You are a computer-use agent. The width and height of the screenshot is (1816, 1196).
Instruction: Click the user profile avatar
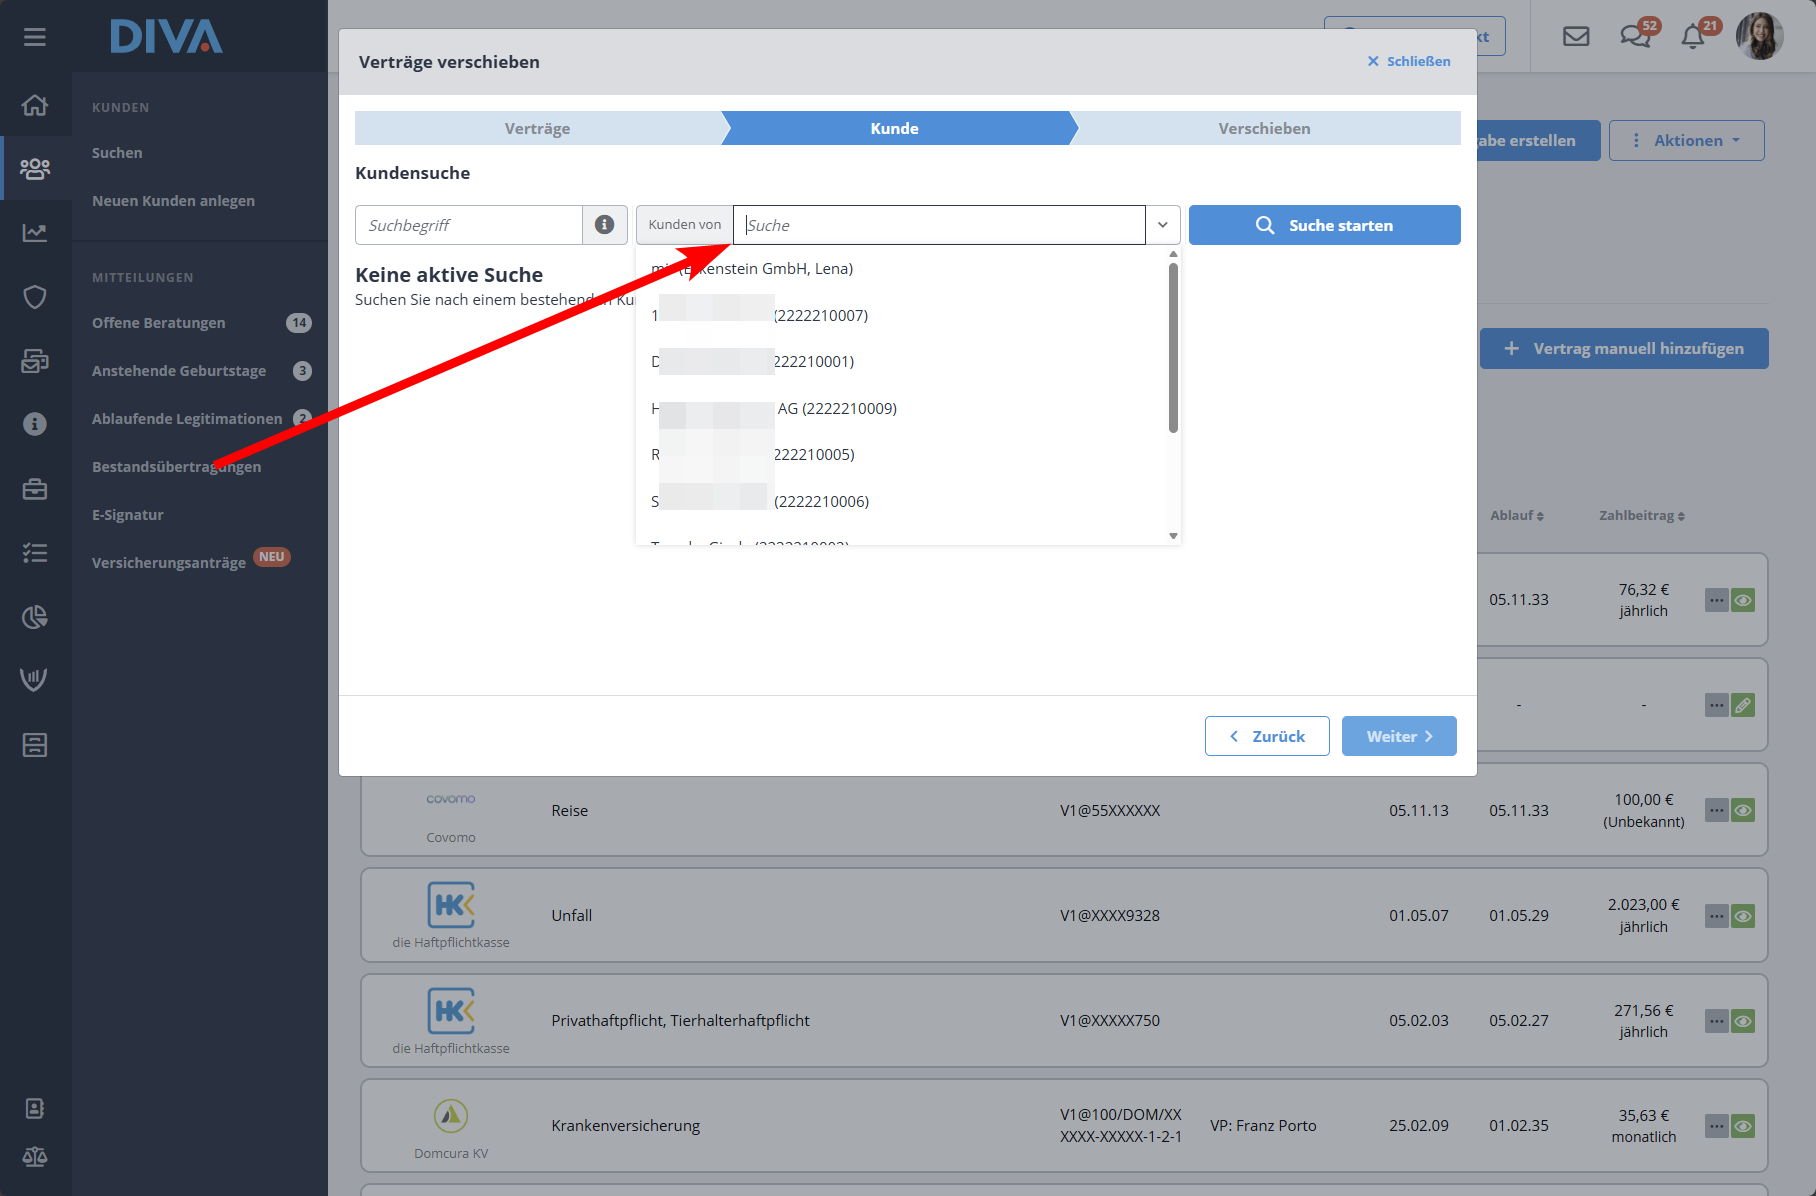1759,37
